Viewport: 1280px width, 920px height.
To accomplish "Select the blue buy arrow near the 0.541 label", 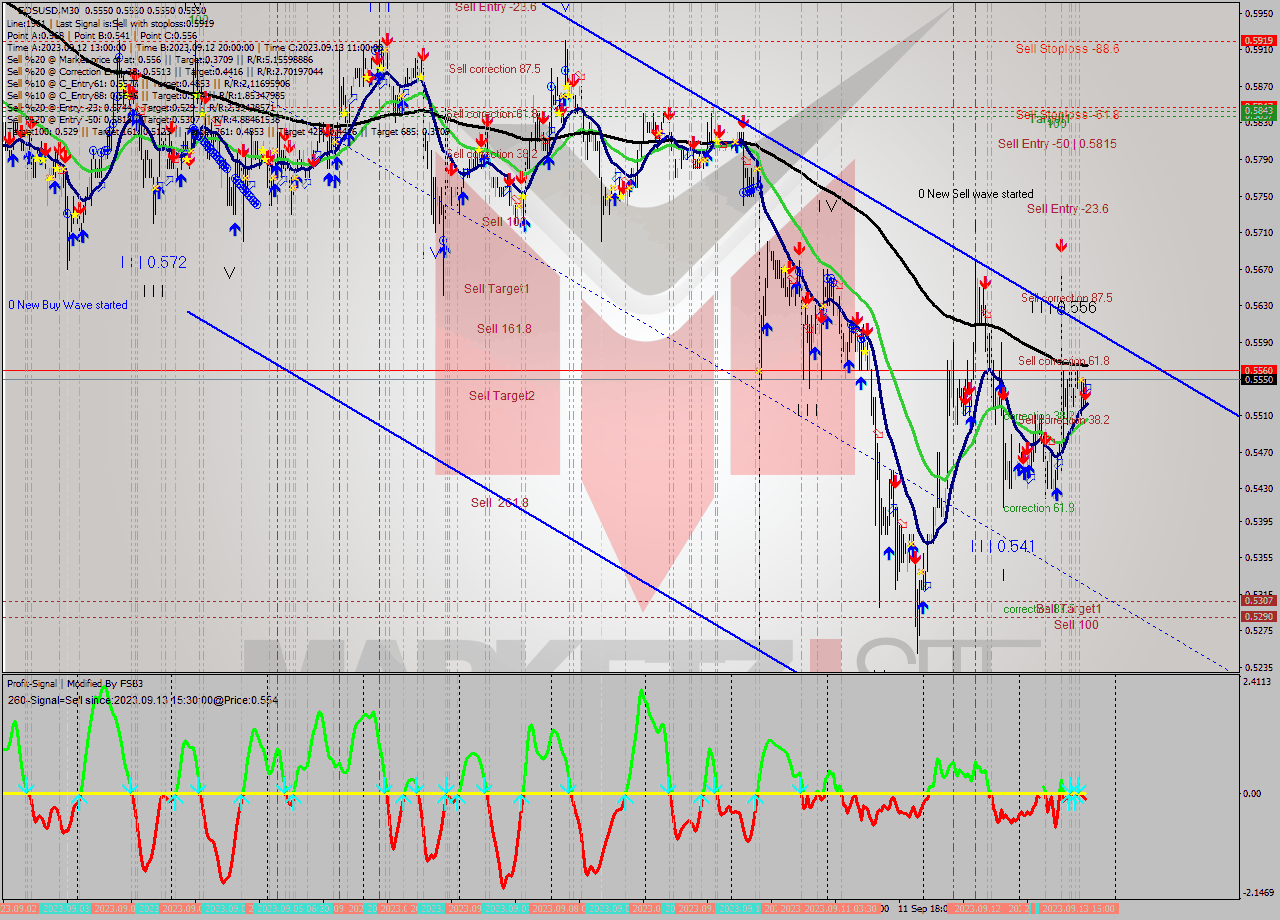I will coord(889,554).
